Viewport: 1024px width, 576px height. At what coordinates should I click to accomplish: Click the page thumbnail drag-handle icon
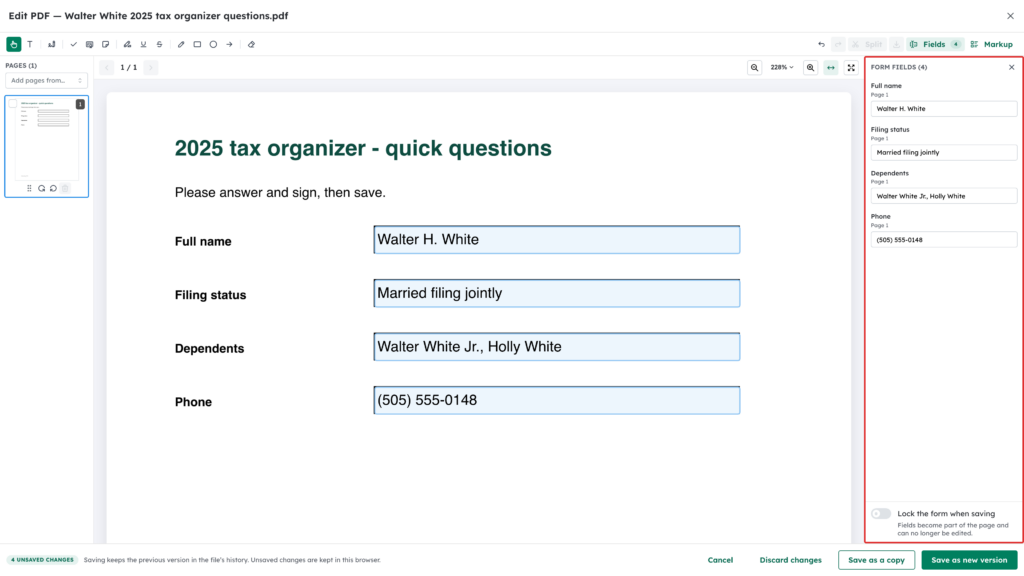[29, 188]
